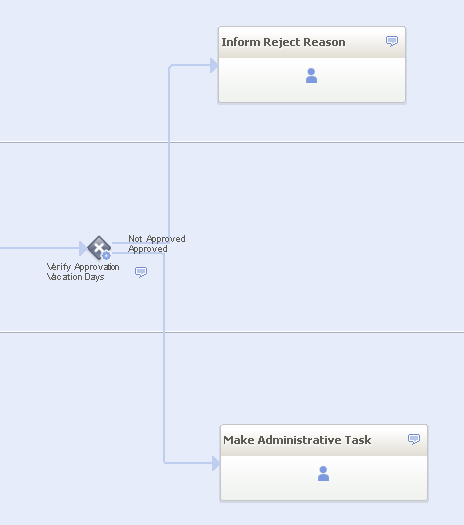Click user icon in Inform Reject Reason task
The image size is (464, 525).
(x=311, y=76)
